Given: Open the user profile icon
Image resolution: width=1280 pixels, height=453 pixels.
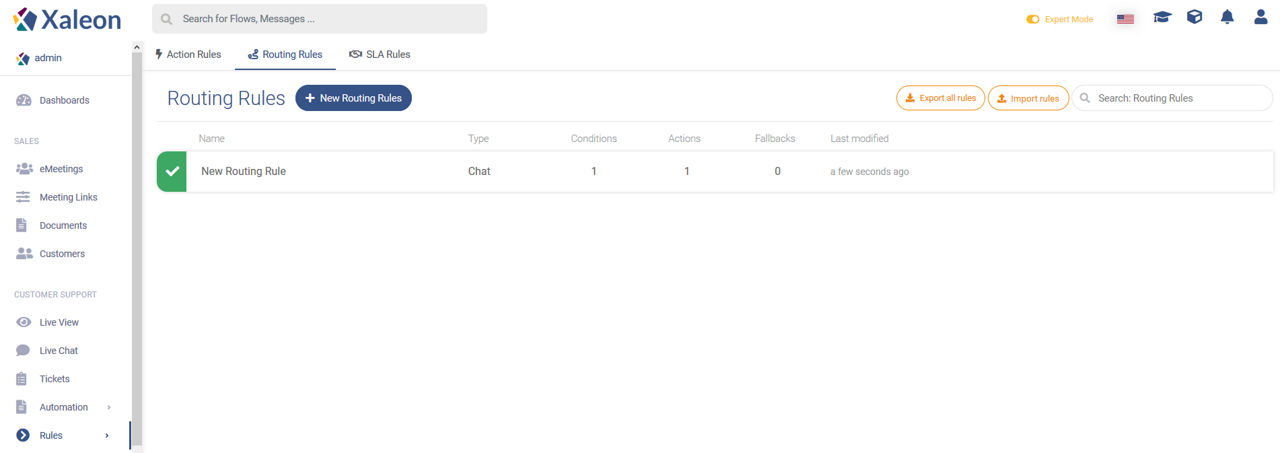Looking at the screenshot, I should (x=1260, y=18).
